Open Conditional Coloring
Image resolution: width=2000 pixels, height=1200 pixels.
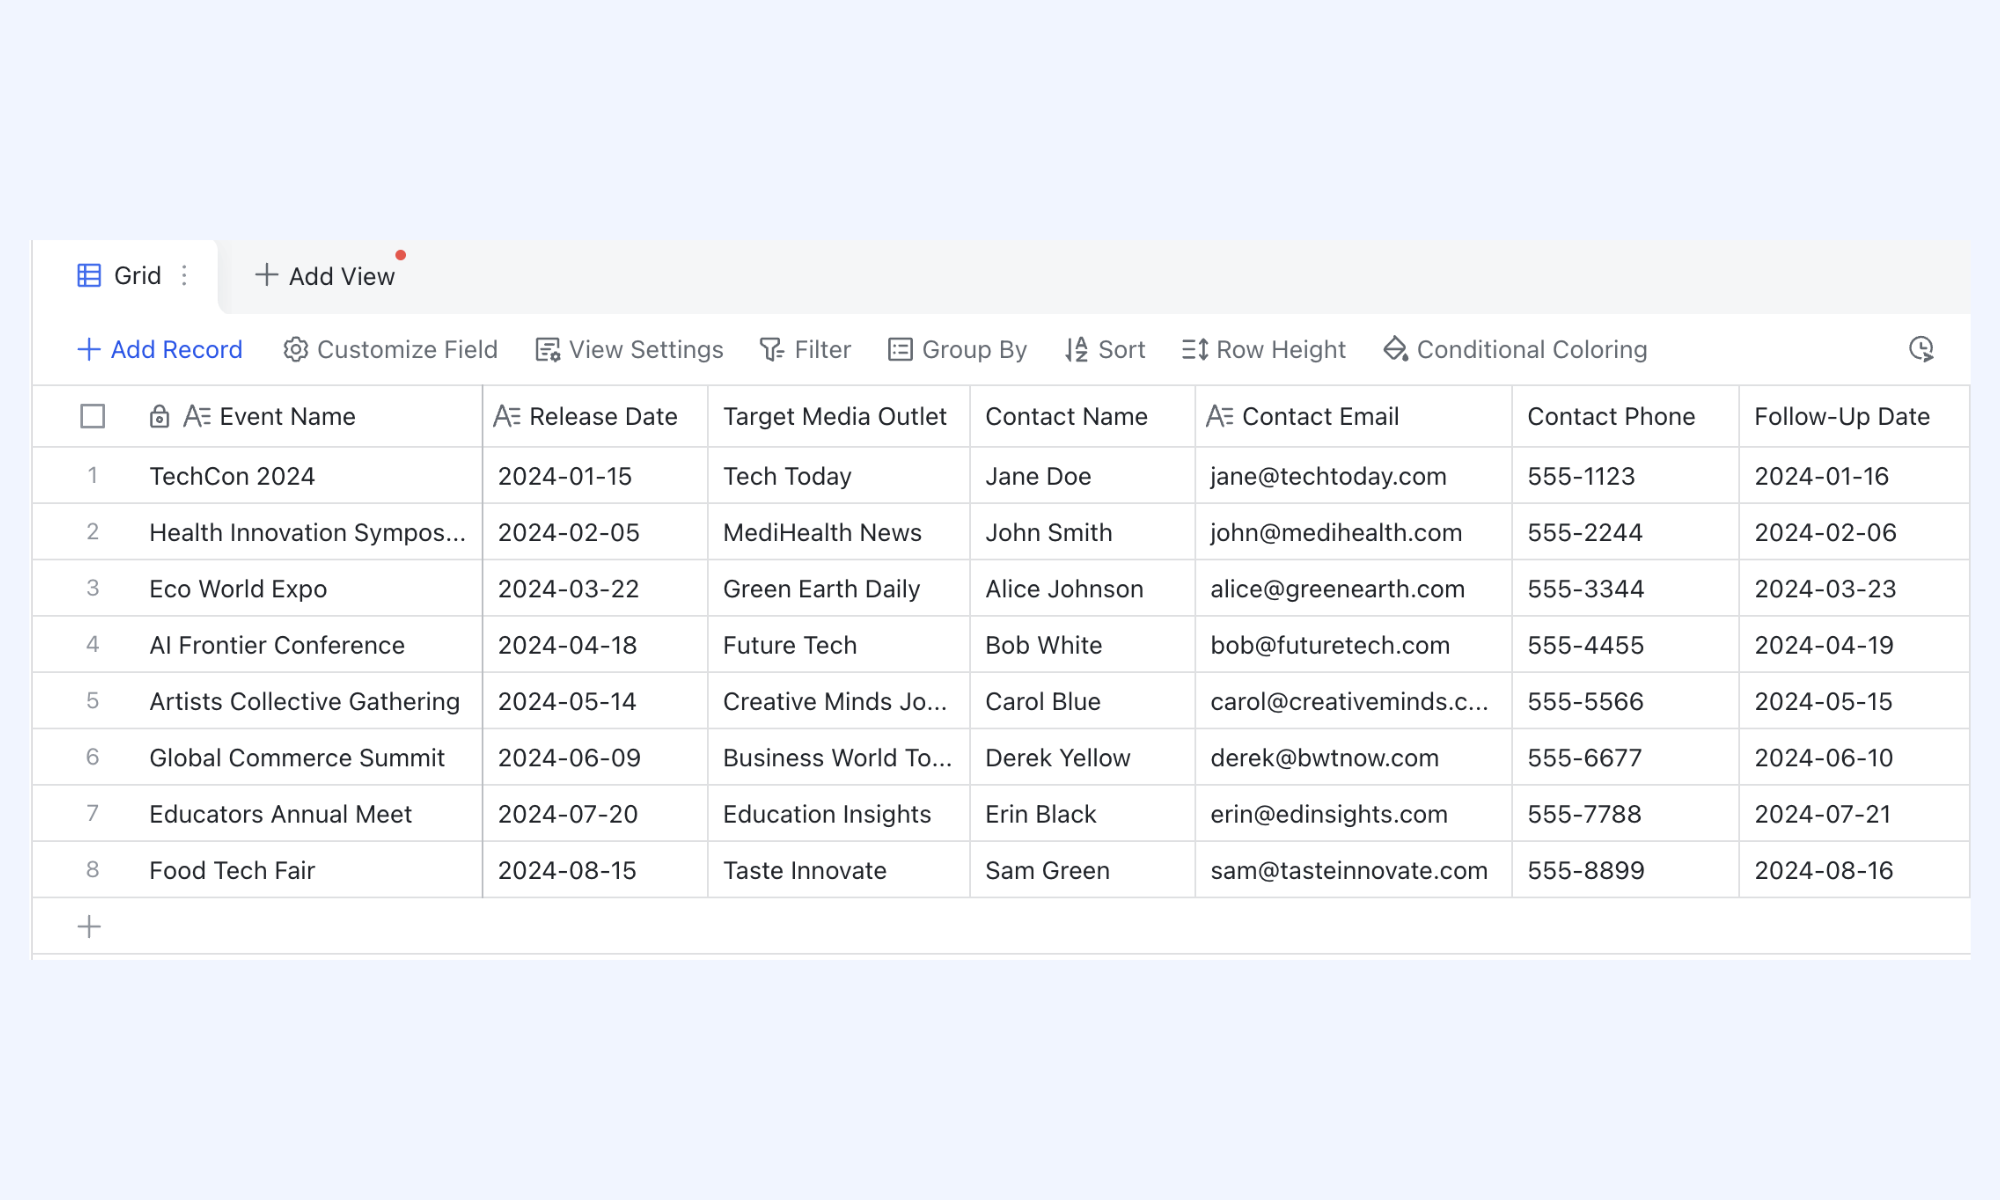click(1515, 350)
